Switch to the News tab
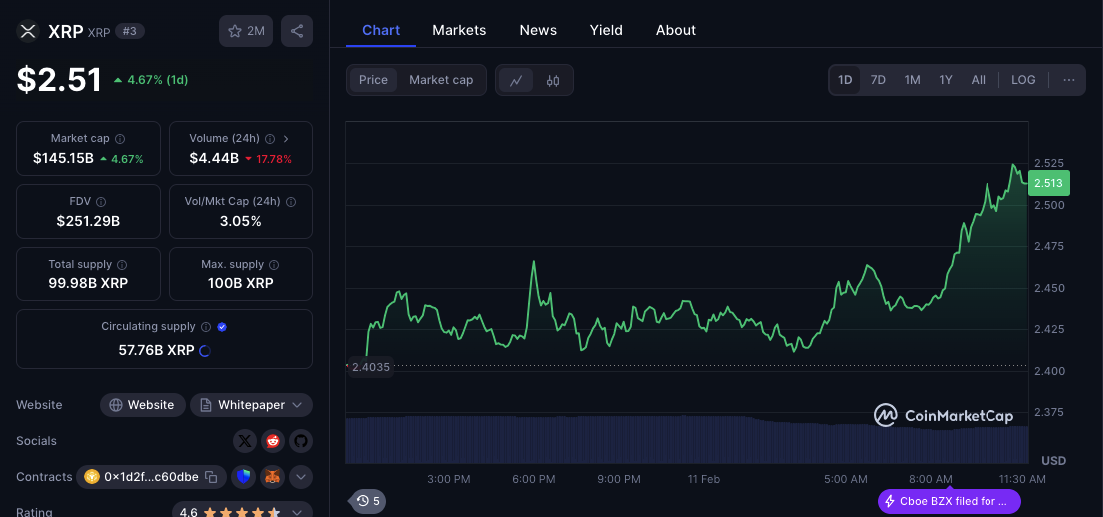 click(538, 30)
